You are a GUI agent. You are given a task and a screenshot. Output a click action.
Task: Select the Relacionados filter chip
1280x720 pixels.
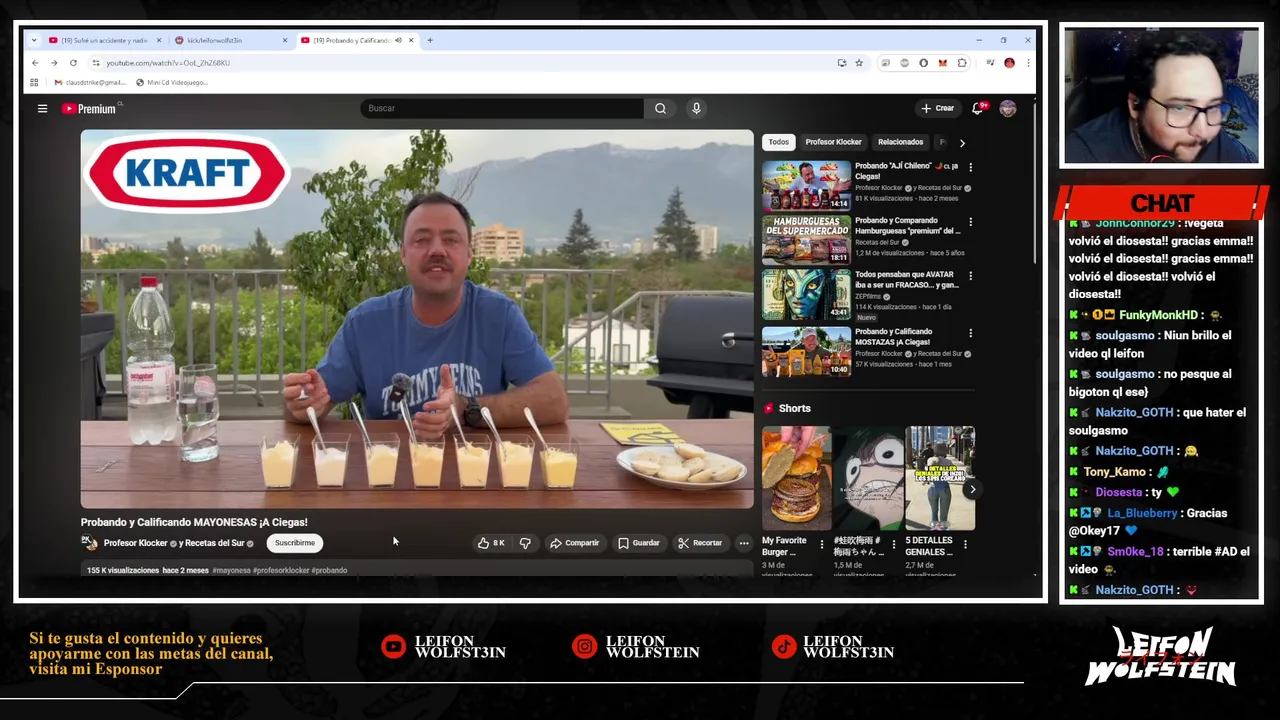(x=900, y=142)
